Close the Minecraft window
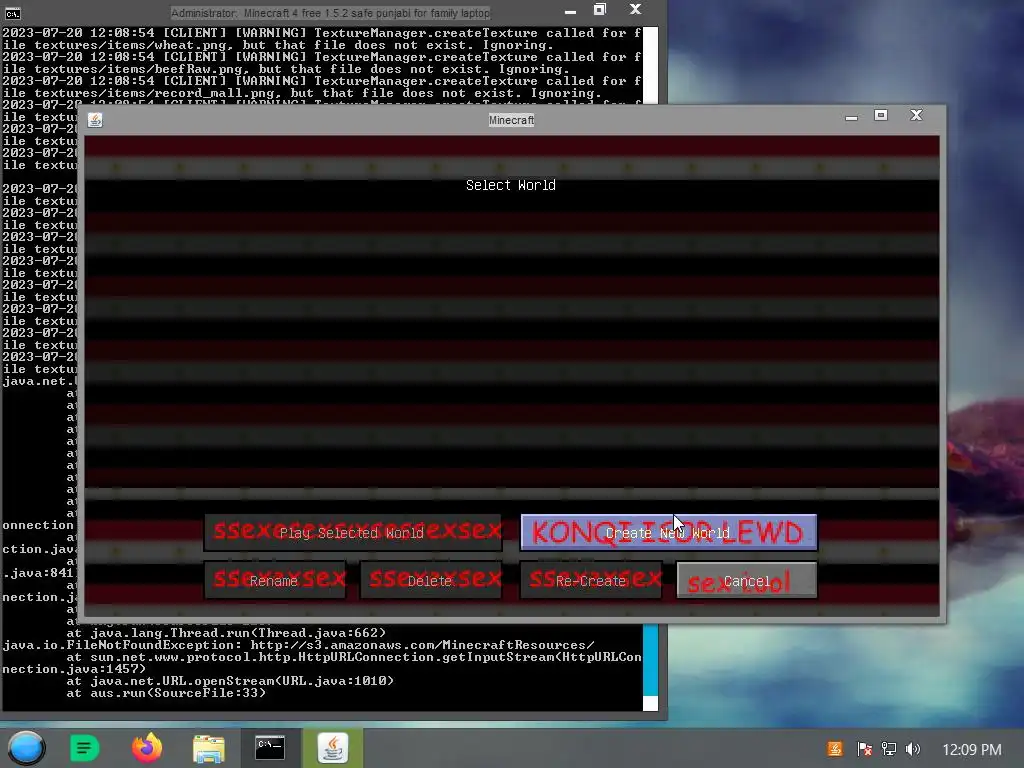The width and height of the screenshot is (1024, 768). (916, 116)
